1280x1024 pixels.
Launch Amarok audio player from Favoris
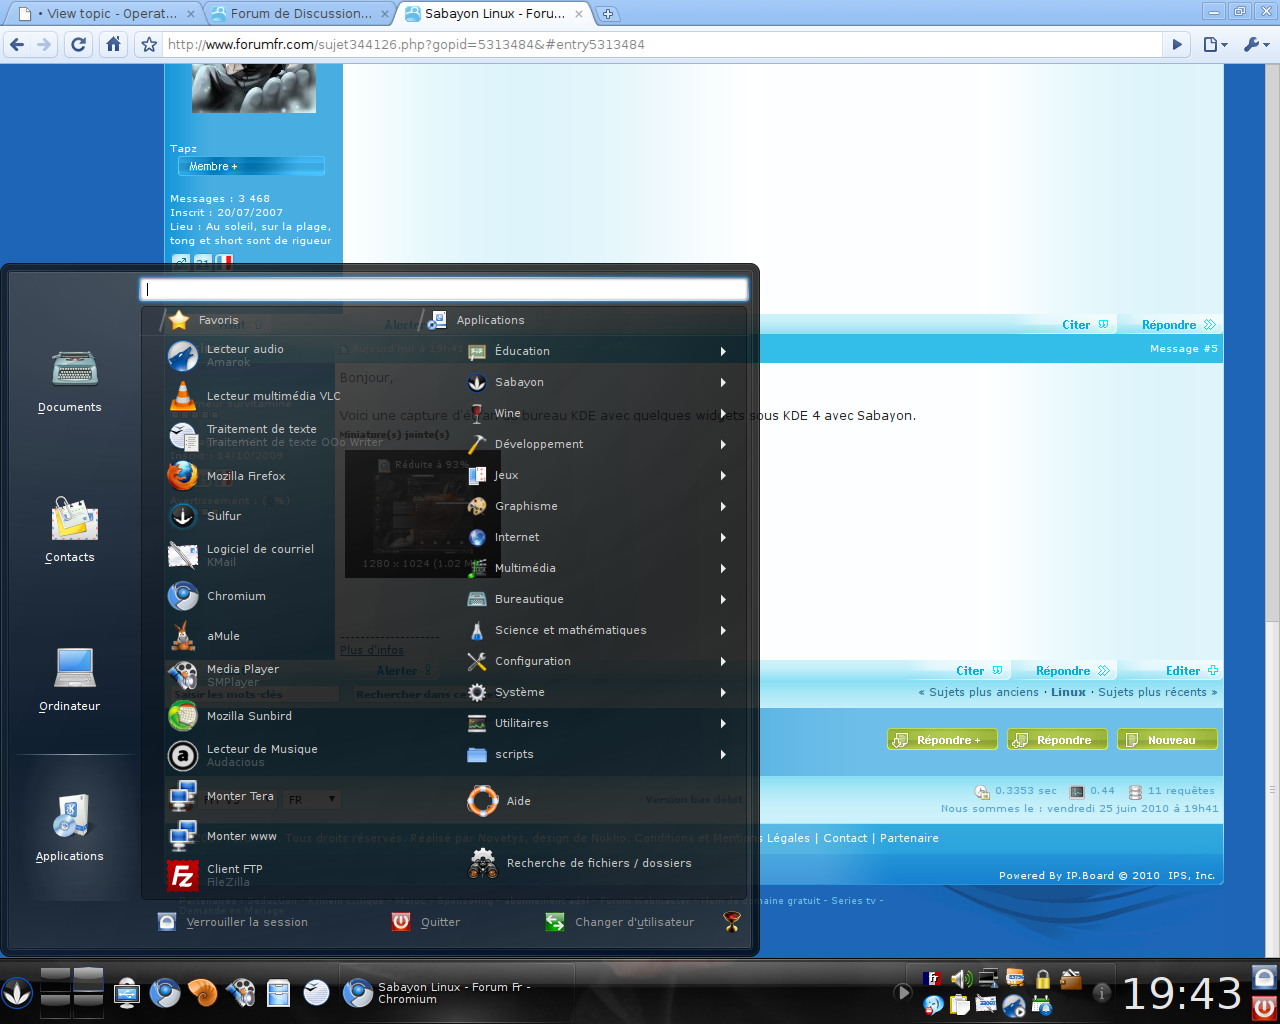coord(245,355)
